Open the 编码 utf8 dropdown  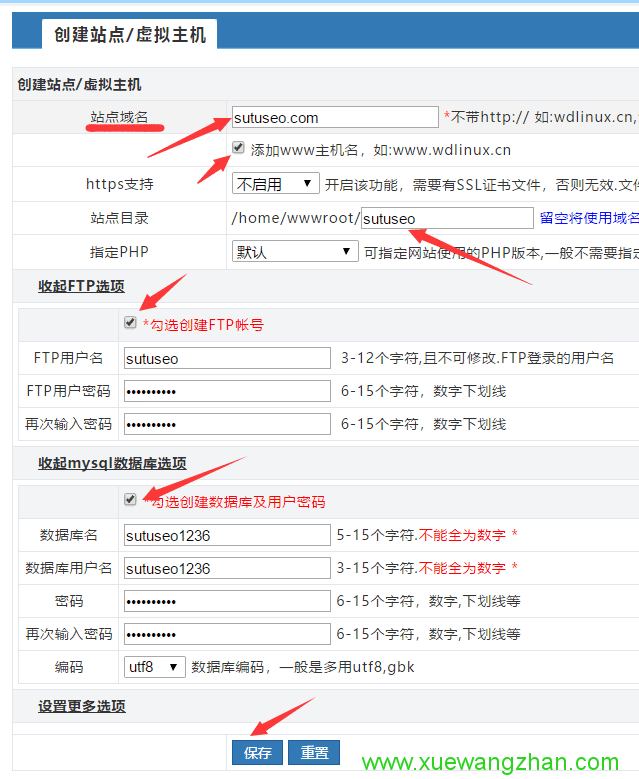click(x=155, y=666)
